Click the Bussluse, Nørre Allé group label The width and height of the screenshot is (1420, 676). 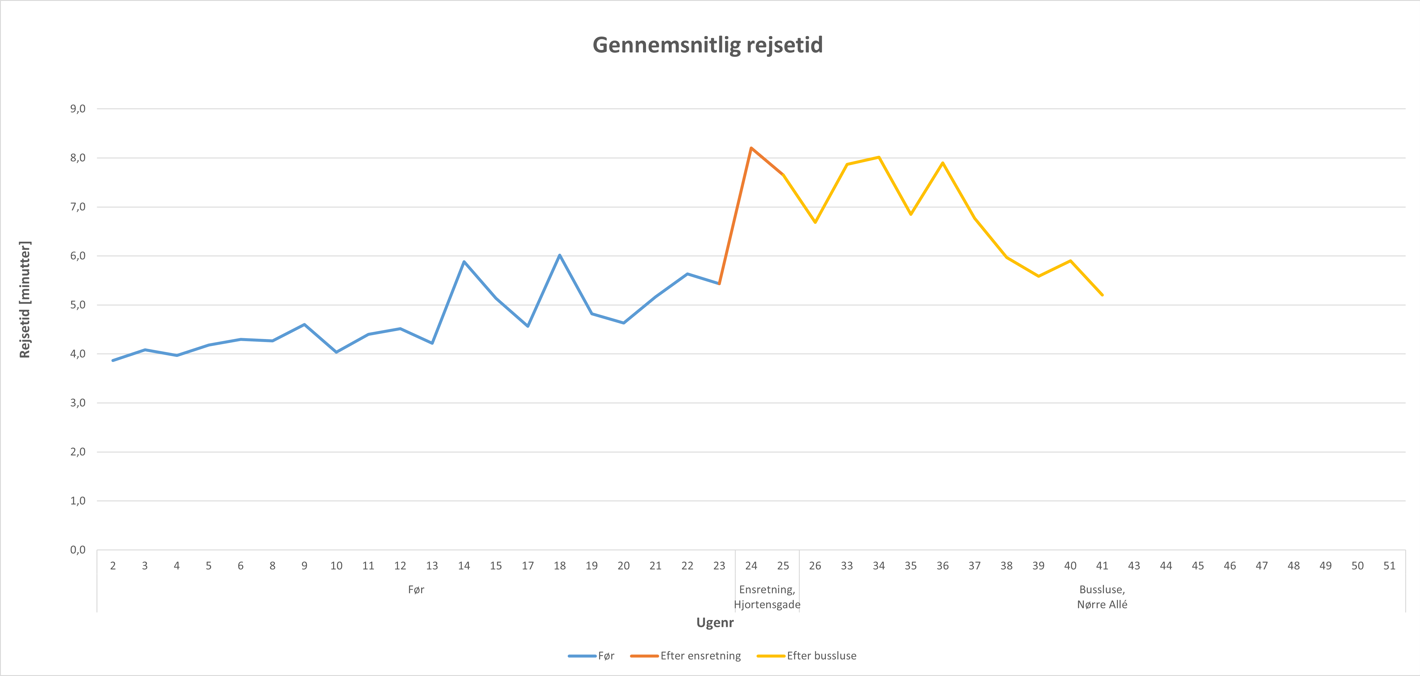[x=1102, y=597]
